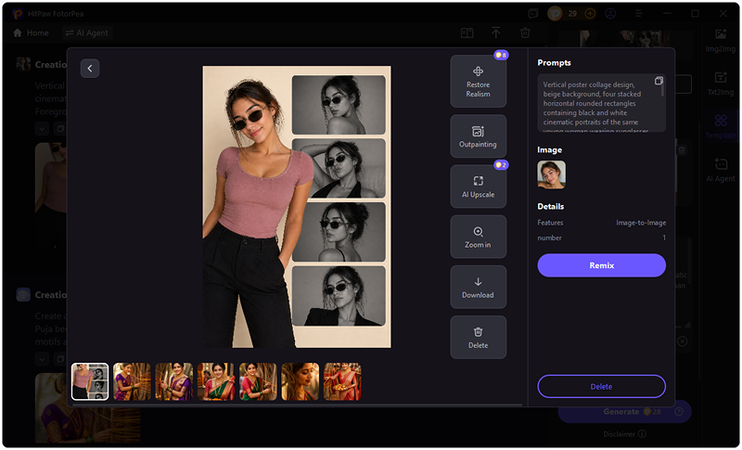Click the help question mark next to Generate
Viewport: 742px width, 450px height.
tap(679, 412)
